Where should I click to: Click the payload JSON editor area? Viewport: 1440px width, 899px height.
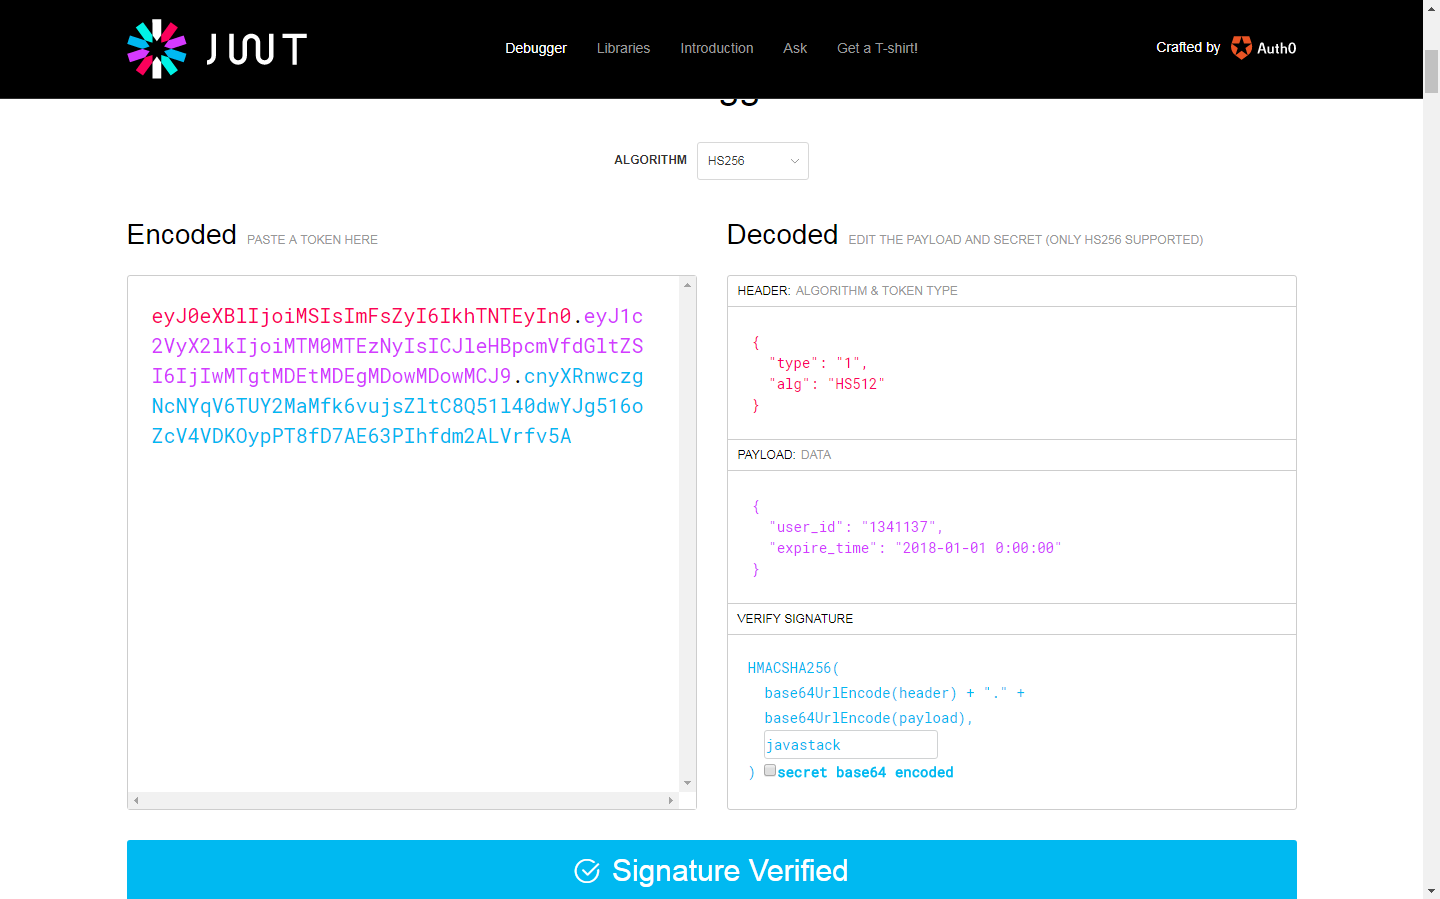[x=1011, y=537]
